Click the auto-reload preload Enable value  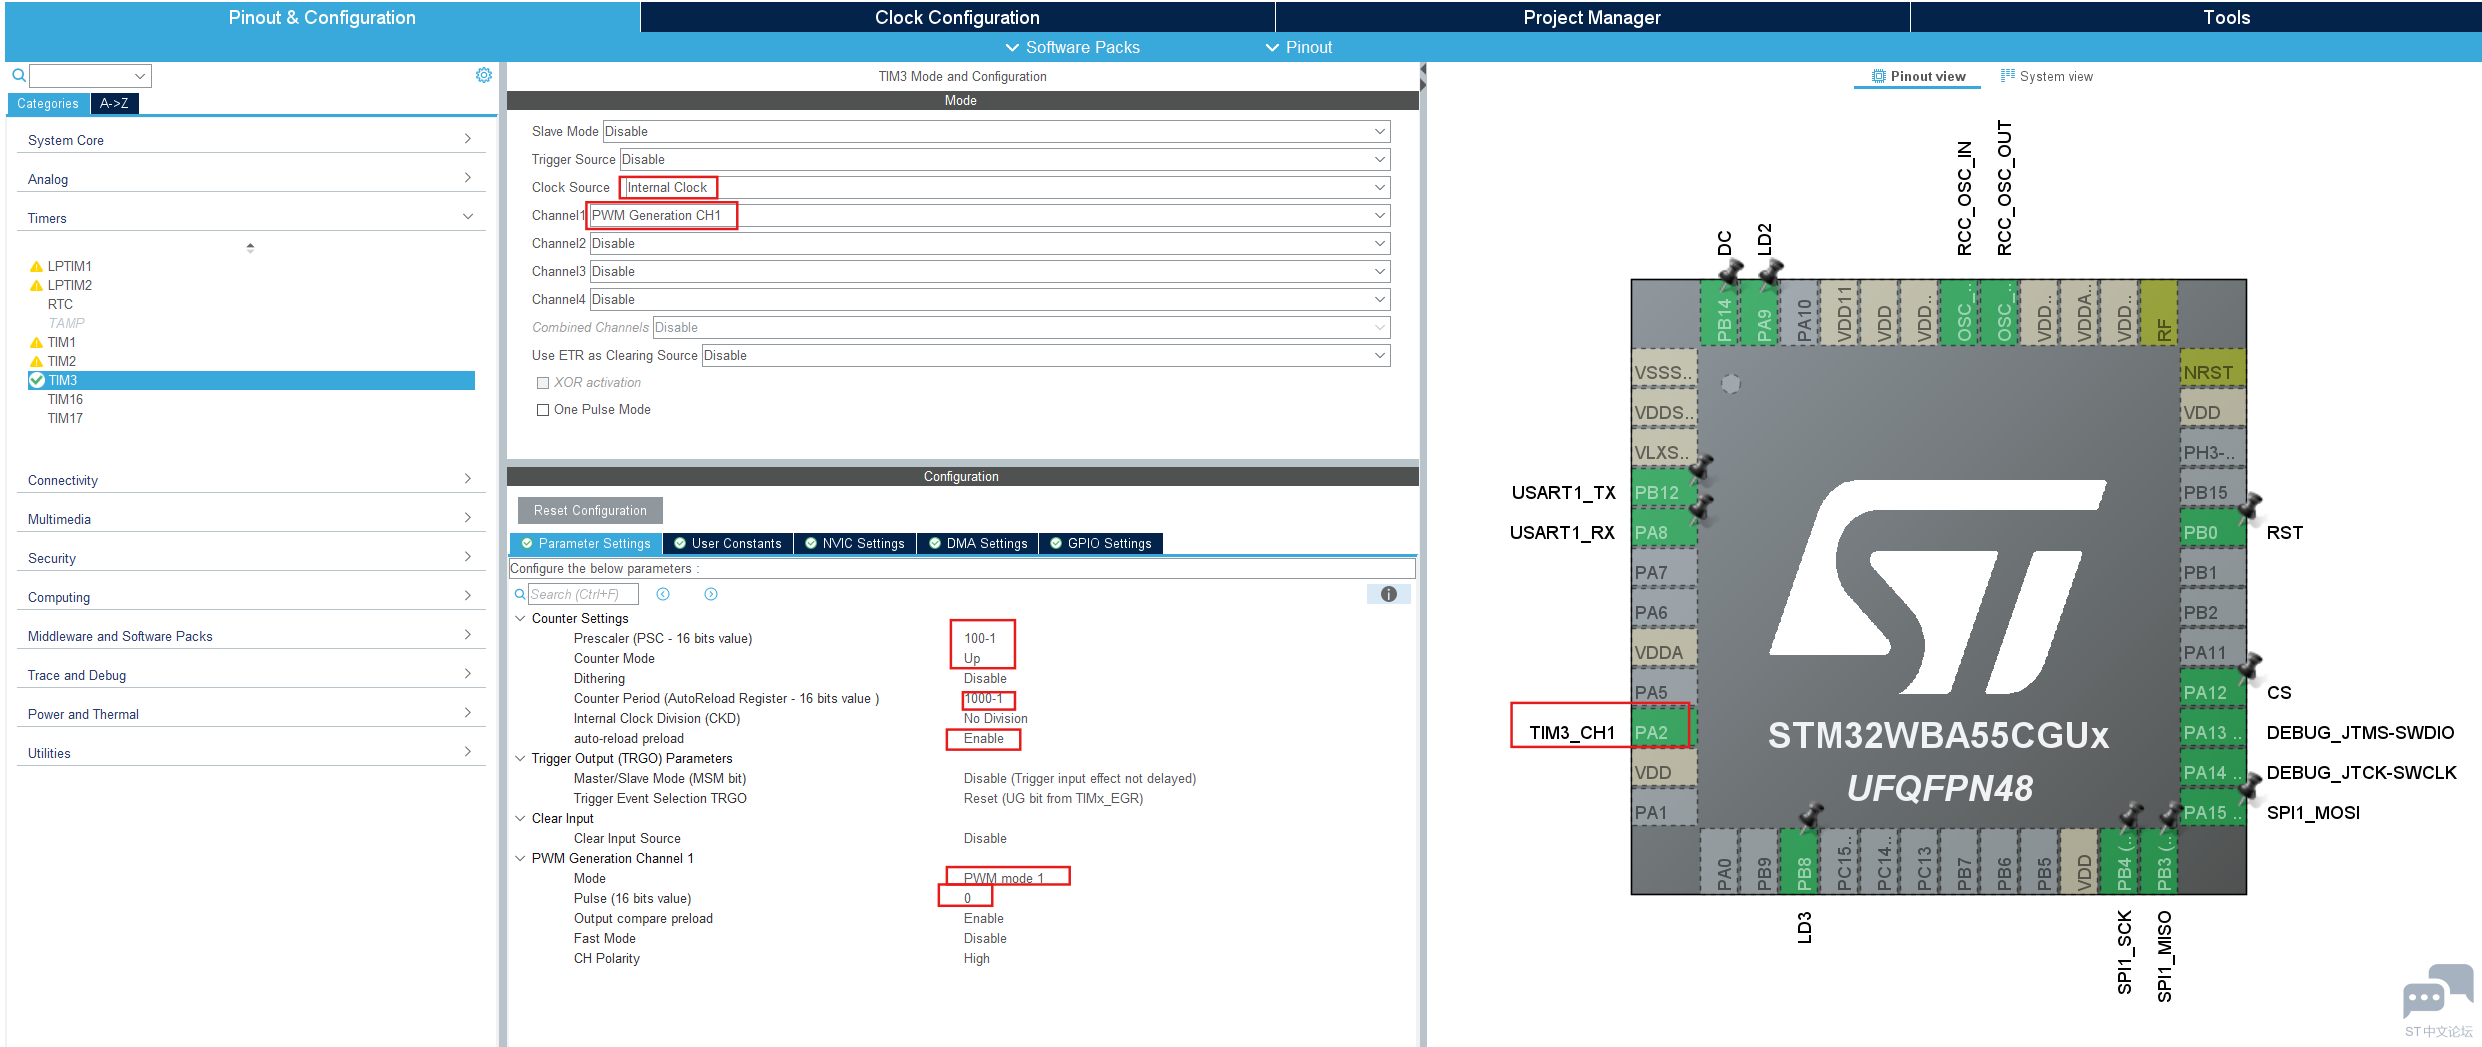[984, 738]
